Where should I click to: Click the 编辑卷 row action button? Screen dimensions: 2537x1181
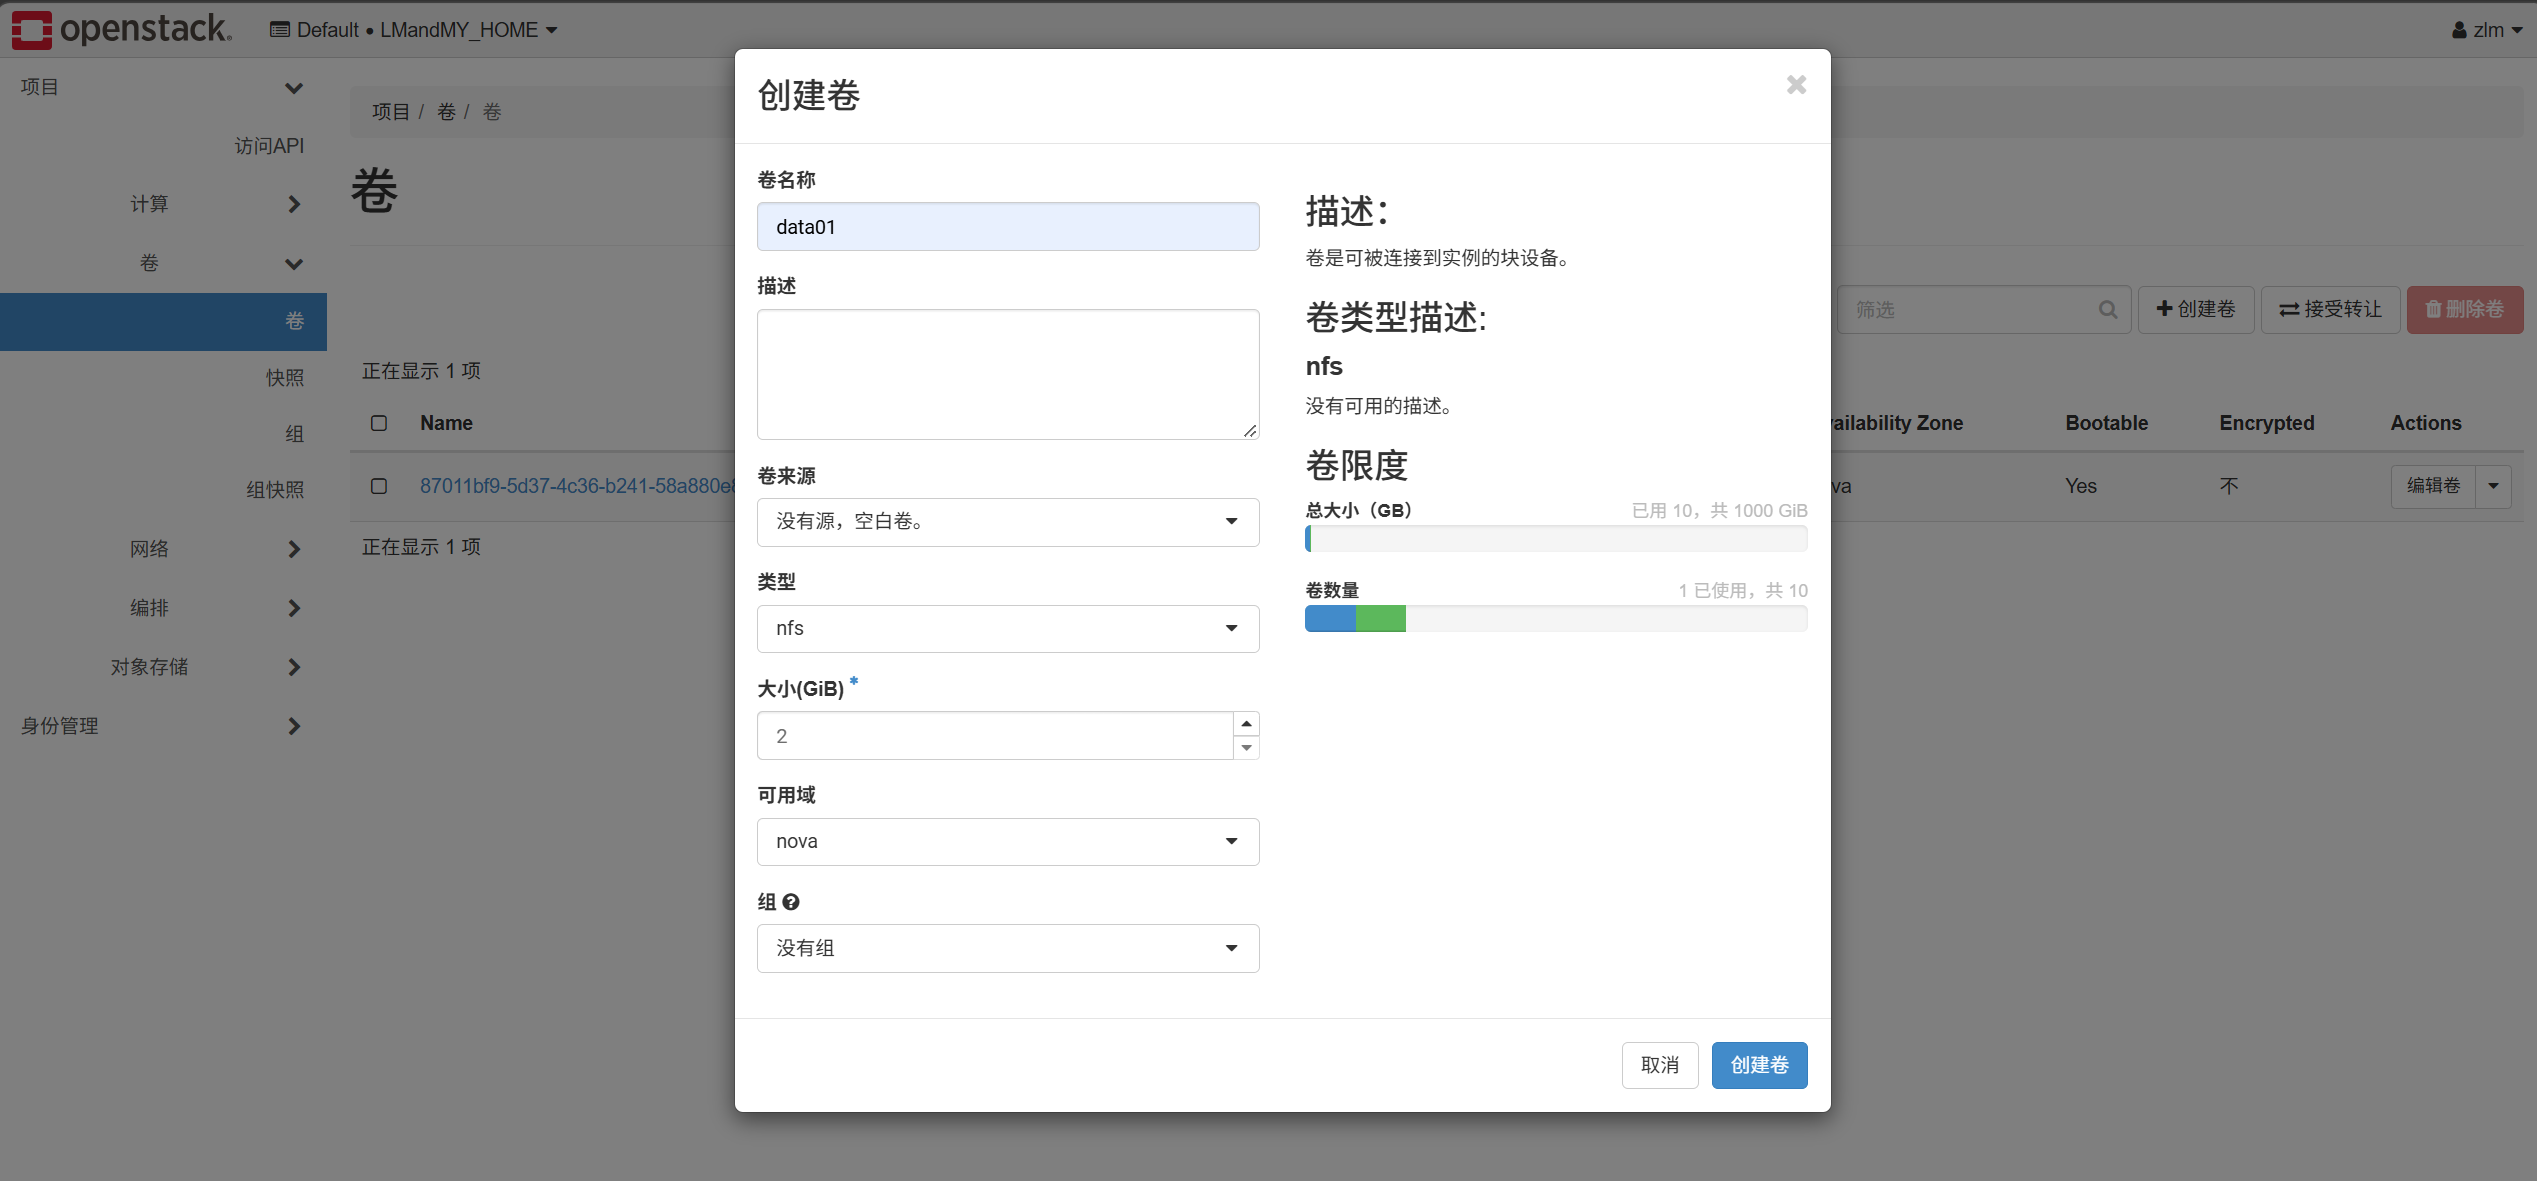[2433, 486]
